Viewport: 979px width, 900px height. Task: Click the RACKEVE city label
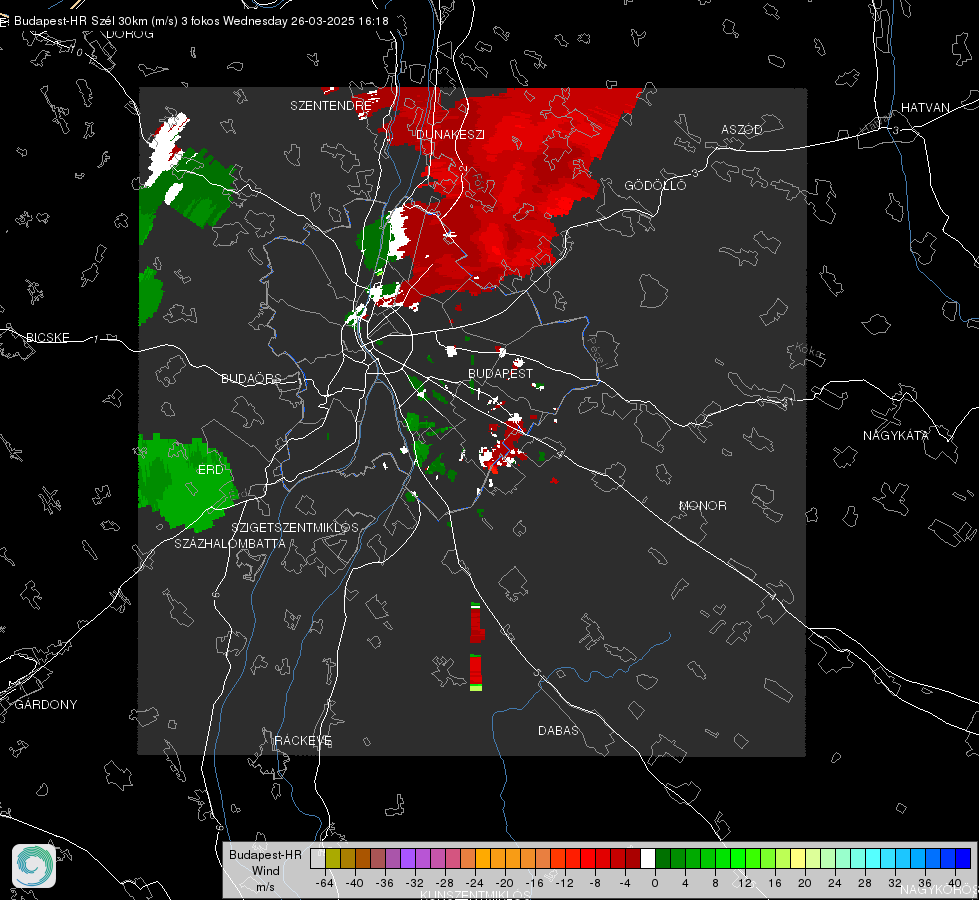pyautogui.click(x=303, y=741)
